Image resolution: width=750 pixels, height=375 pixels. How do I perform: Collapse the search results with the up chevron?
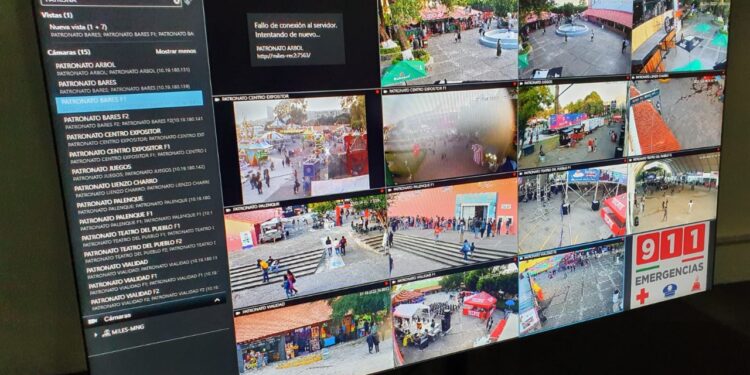[217, 301]
